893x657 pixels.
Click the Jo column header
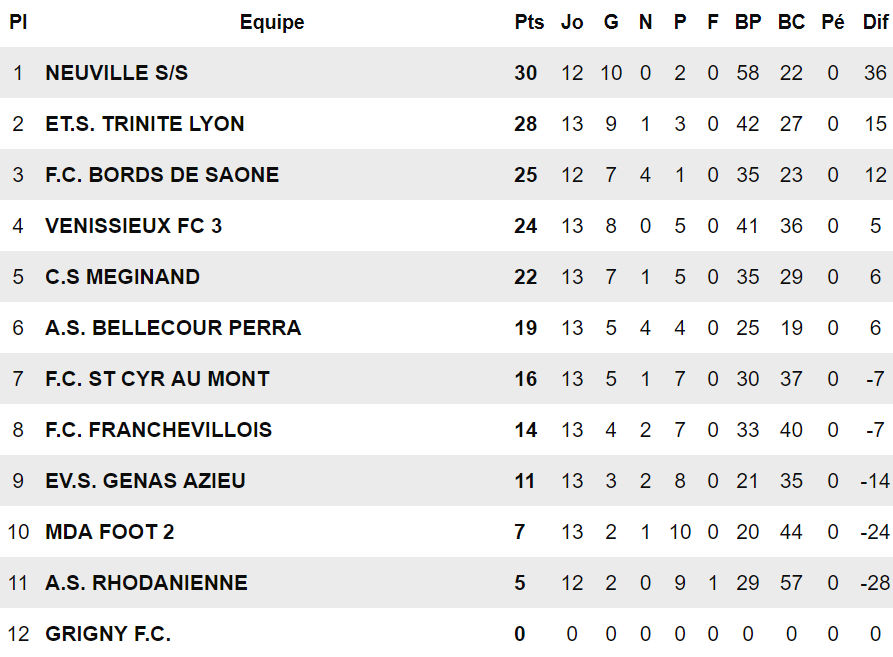pyautogui.click(x=572, y=22)
